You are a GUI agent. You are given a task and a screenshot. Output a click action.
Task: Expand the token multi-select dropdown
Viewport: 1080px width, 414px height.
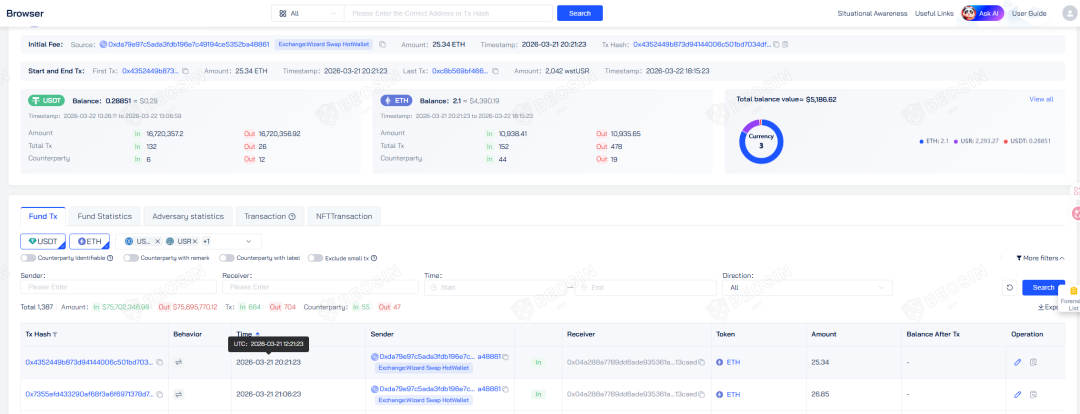[x=248, y=241]
